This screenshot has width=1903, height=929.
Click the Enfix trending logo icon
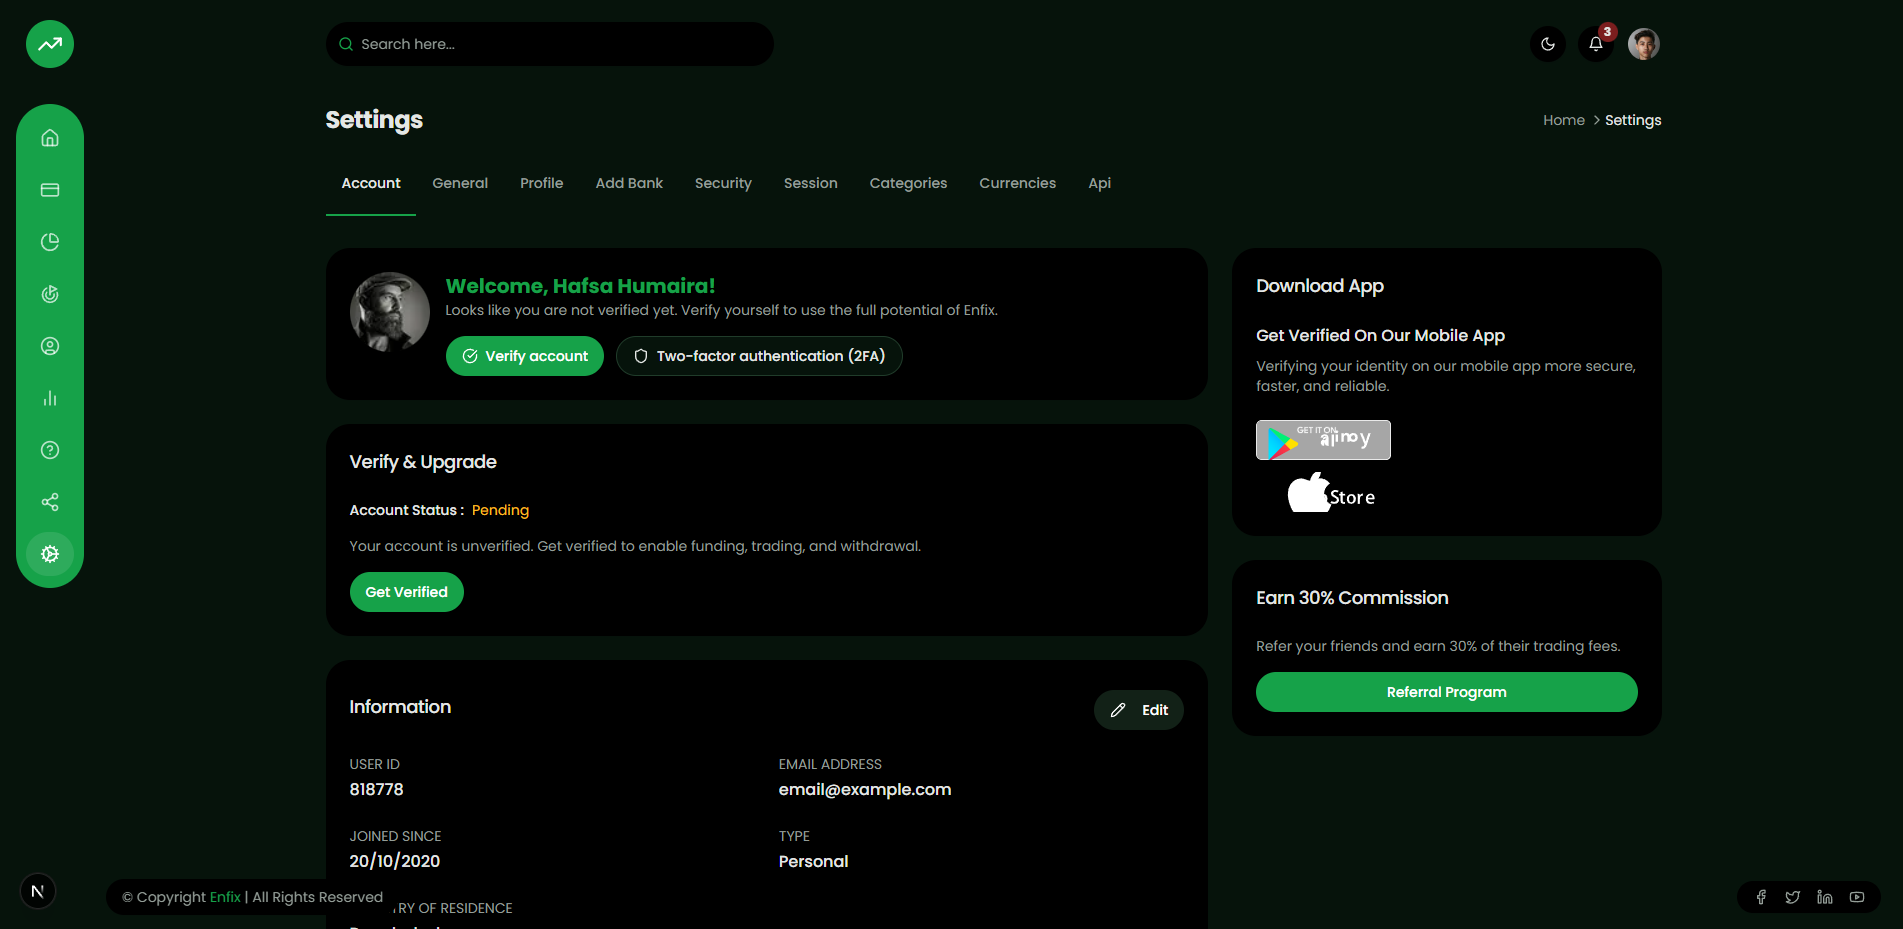(x=50, y=44)
